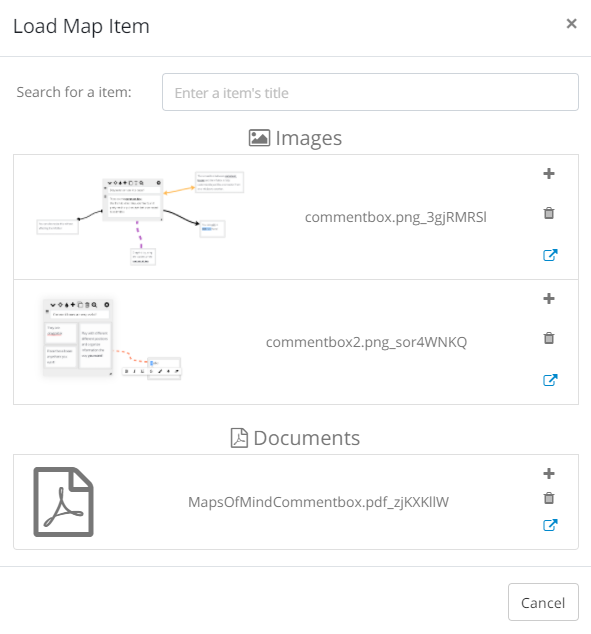
Task: Open commentbox.png_3gjRMRSI in a new window
Action: (x=550, y=255)
